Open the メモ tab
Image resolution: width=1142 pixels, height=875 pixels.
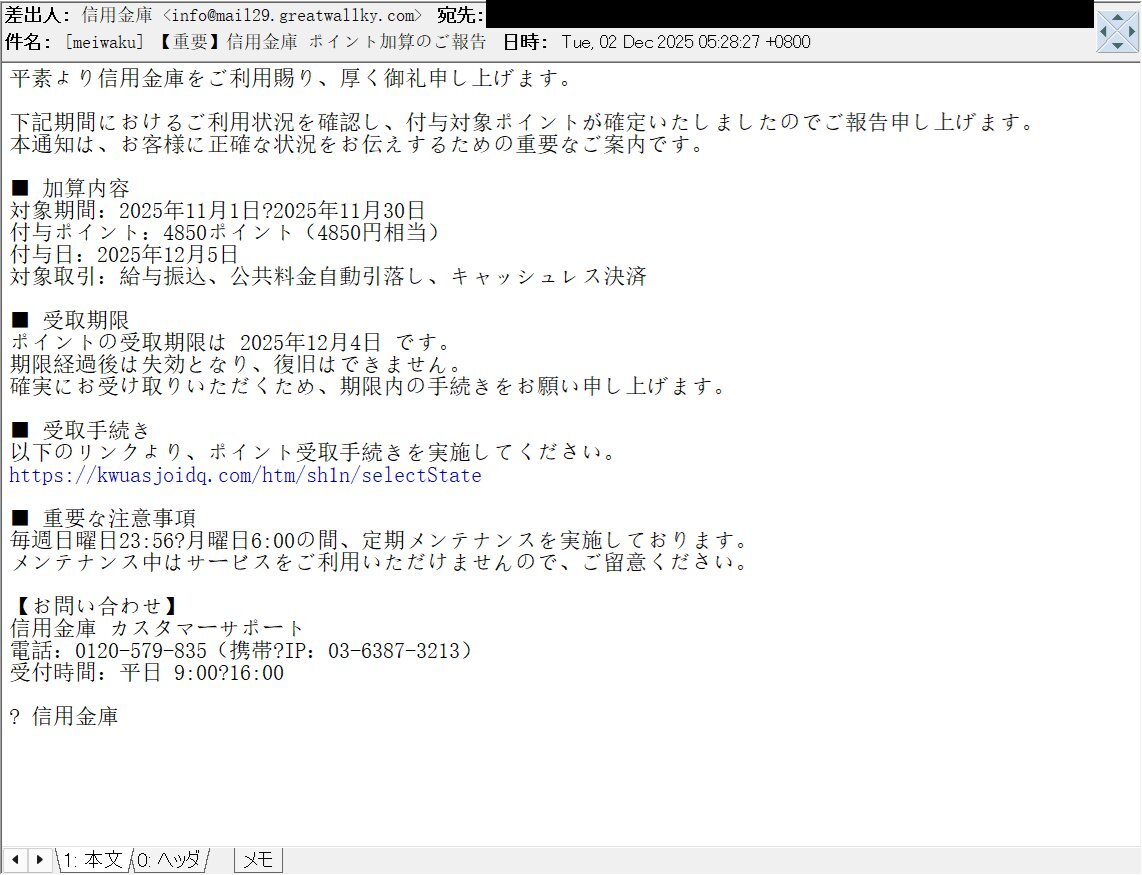258,860
